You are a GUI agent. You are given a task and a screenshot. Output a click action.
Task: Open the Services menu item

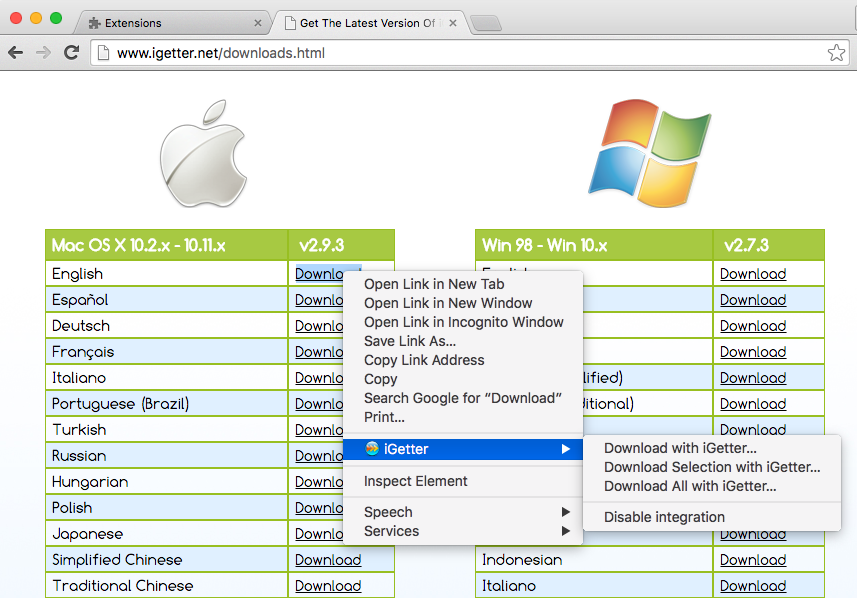pos(463,531)
